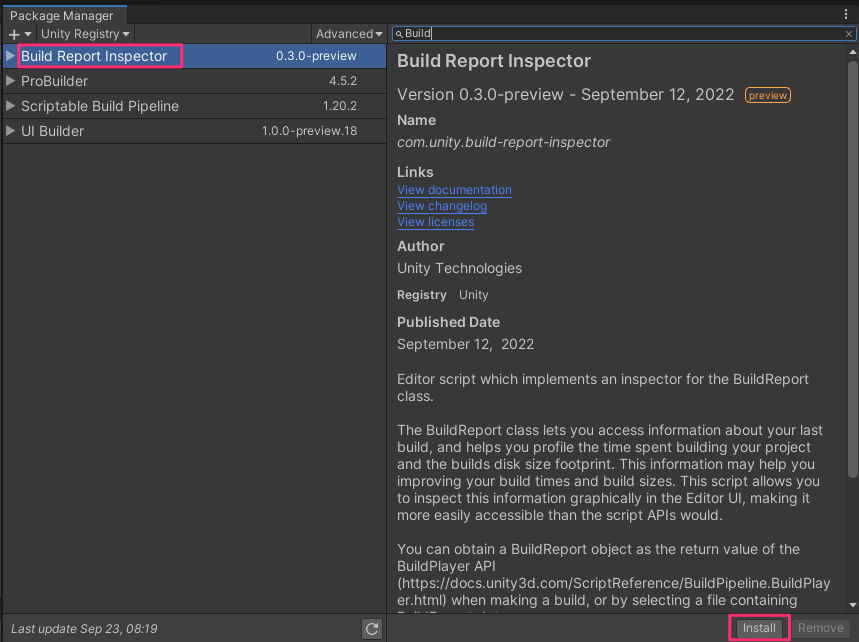Click the com.unity.build-report-inspector package name

(x=503, y=142)
